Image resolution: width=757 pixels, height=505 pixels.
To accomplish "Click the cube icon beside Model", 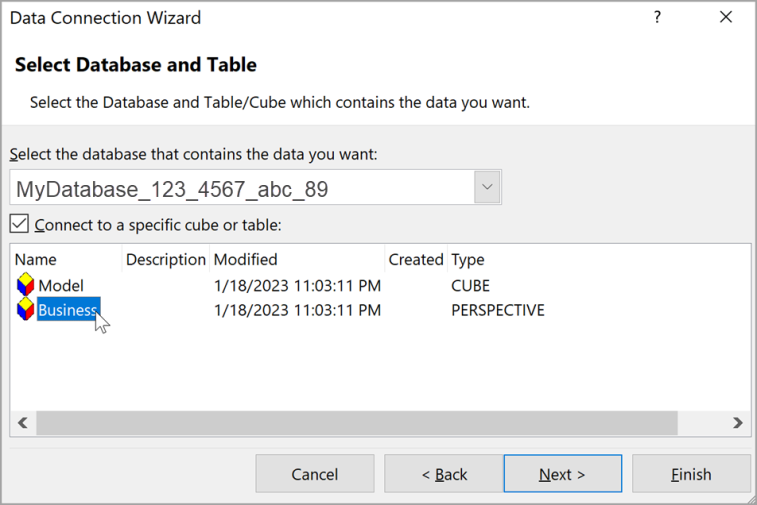I will coord(25,286).
